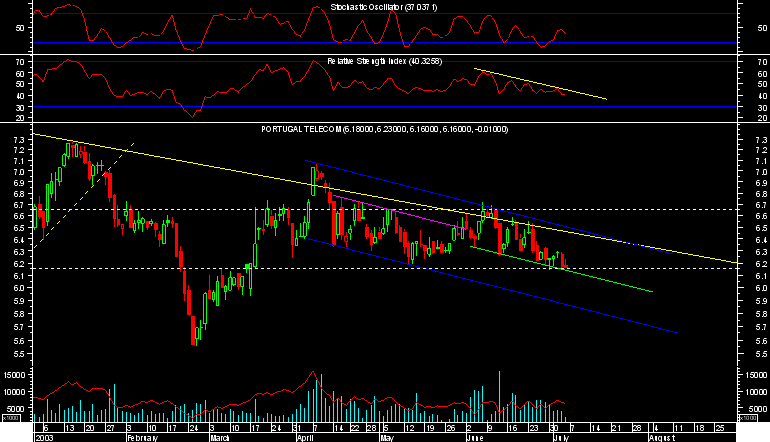
Task: Click the 5.5 price label on right axis
Action: tap(762, 354)
